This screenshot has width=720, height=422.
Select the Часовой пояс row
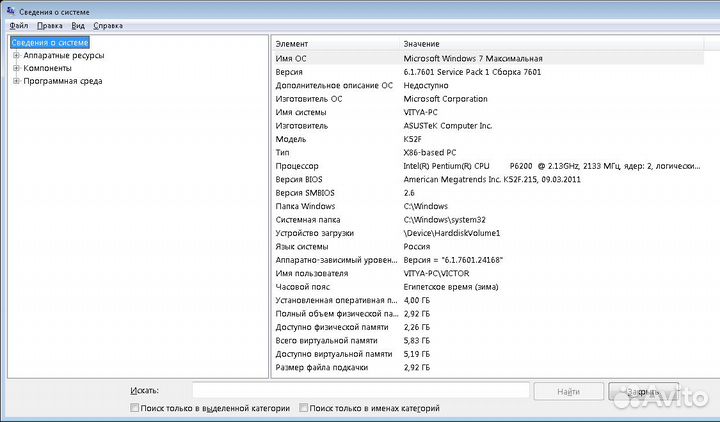[488, 287]
